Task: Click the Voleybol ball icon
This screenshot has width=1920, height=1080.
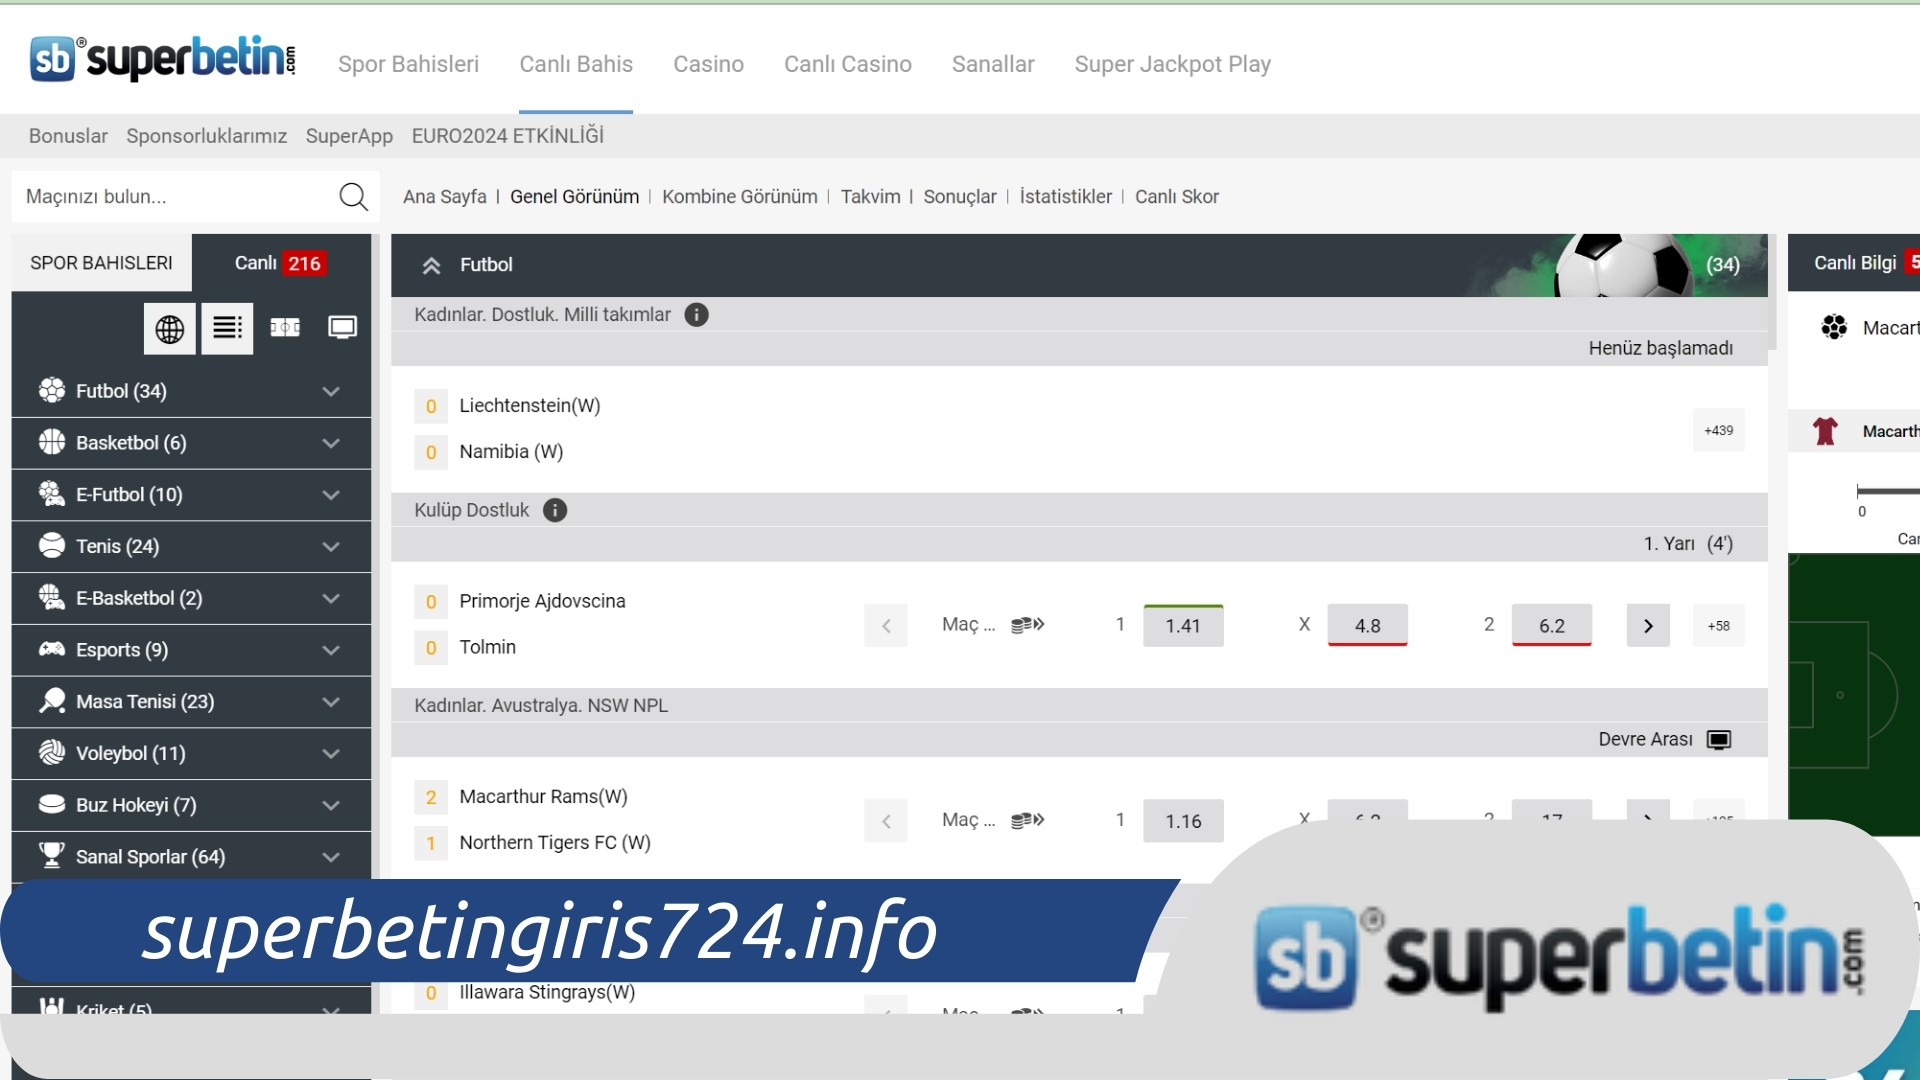Action: coord(52,753)
